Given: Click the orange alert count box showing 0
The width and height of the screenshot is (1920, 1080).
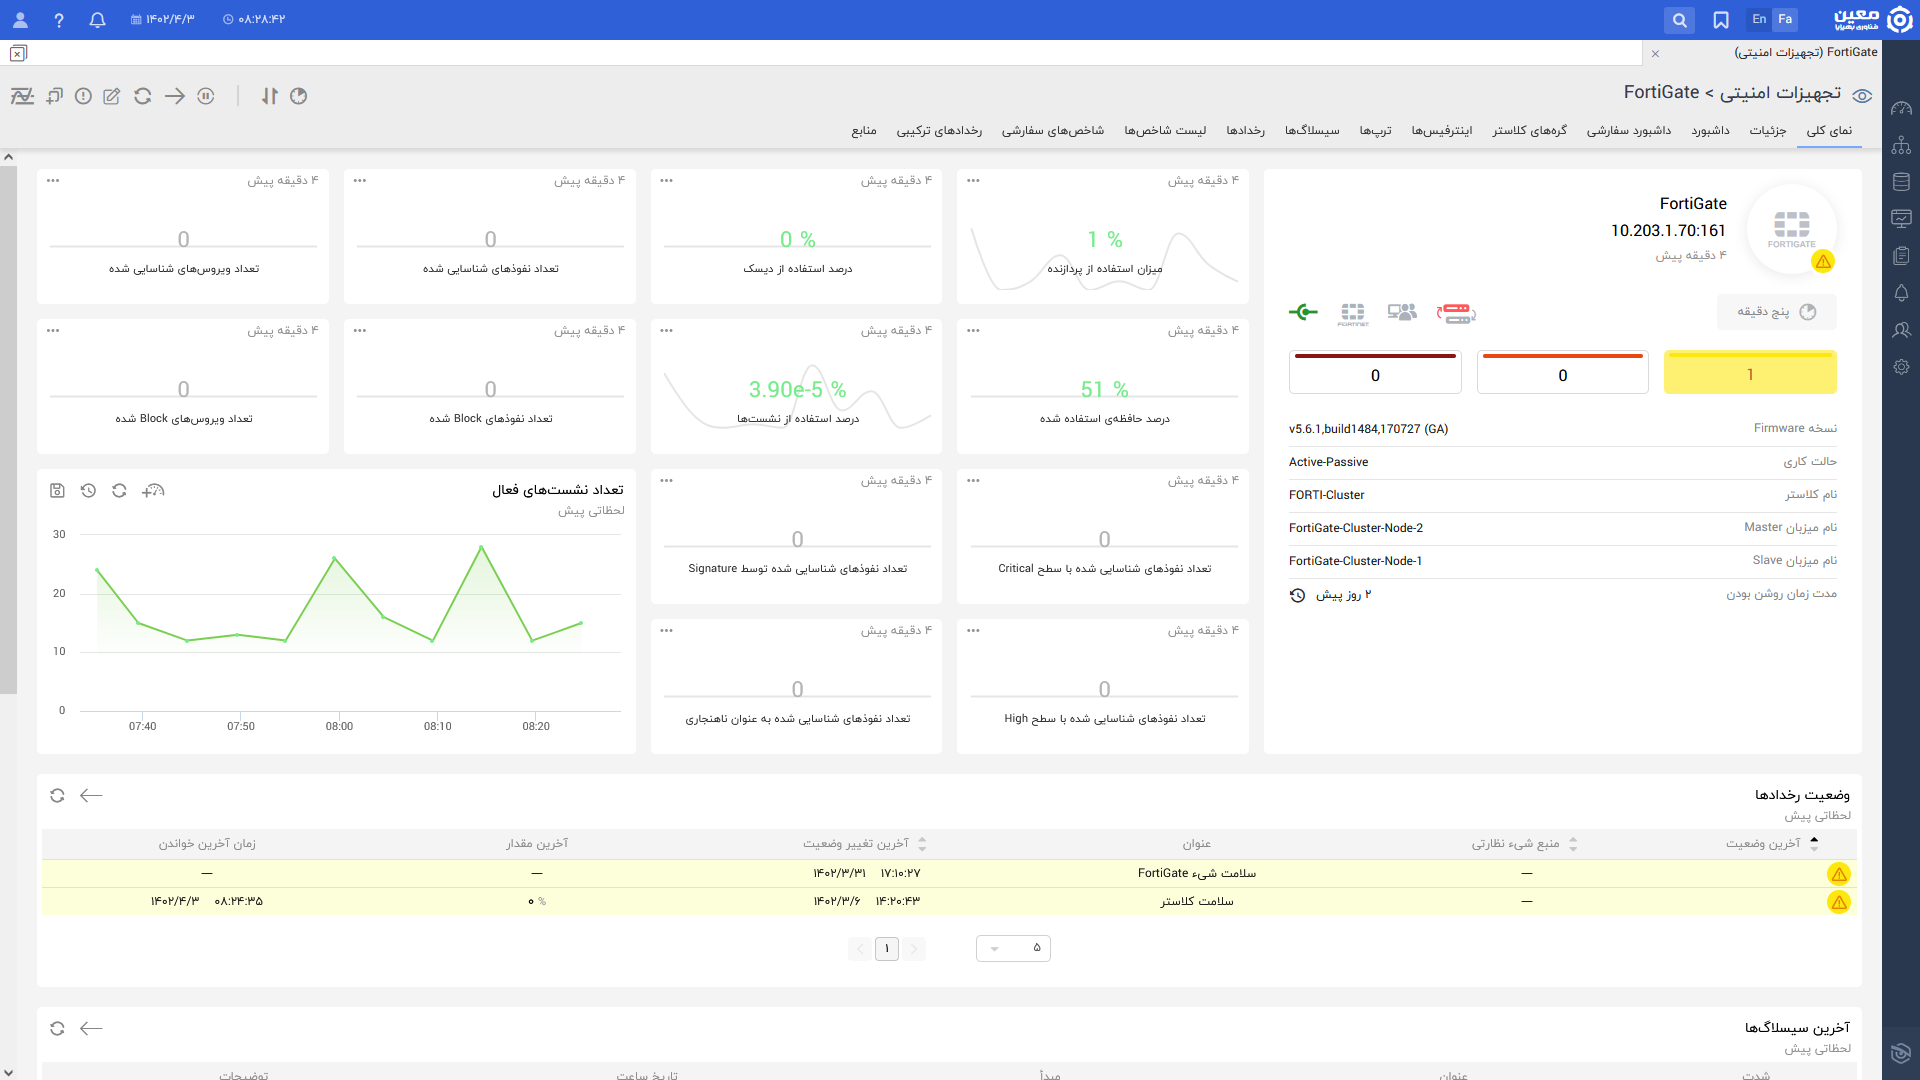Looking at the screenshot, I should click(1563, 372).
